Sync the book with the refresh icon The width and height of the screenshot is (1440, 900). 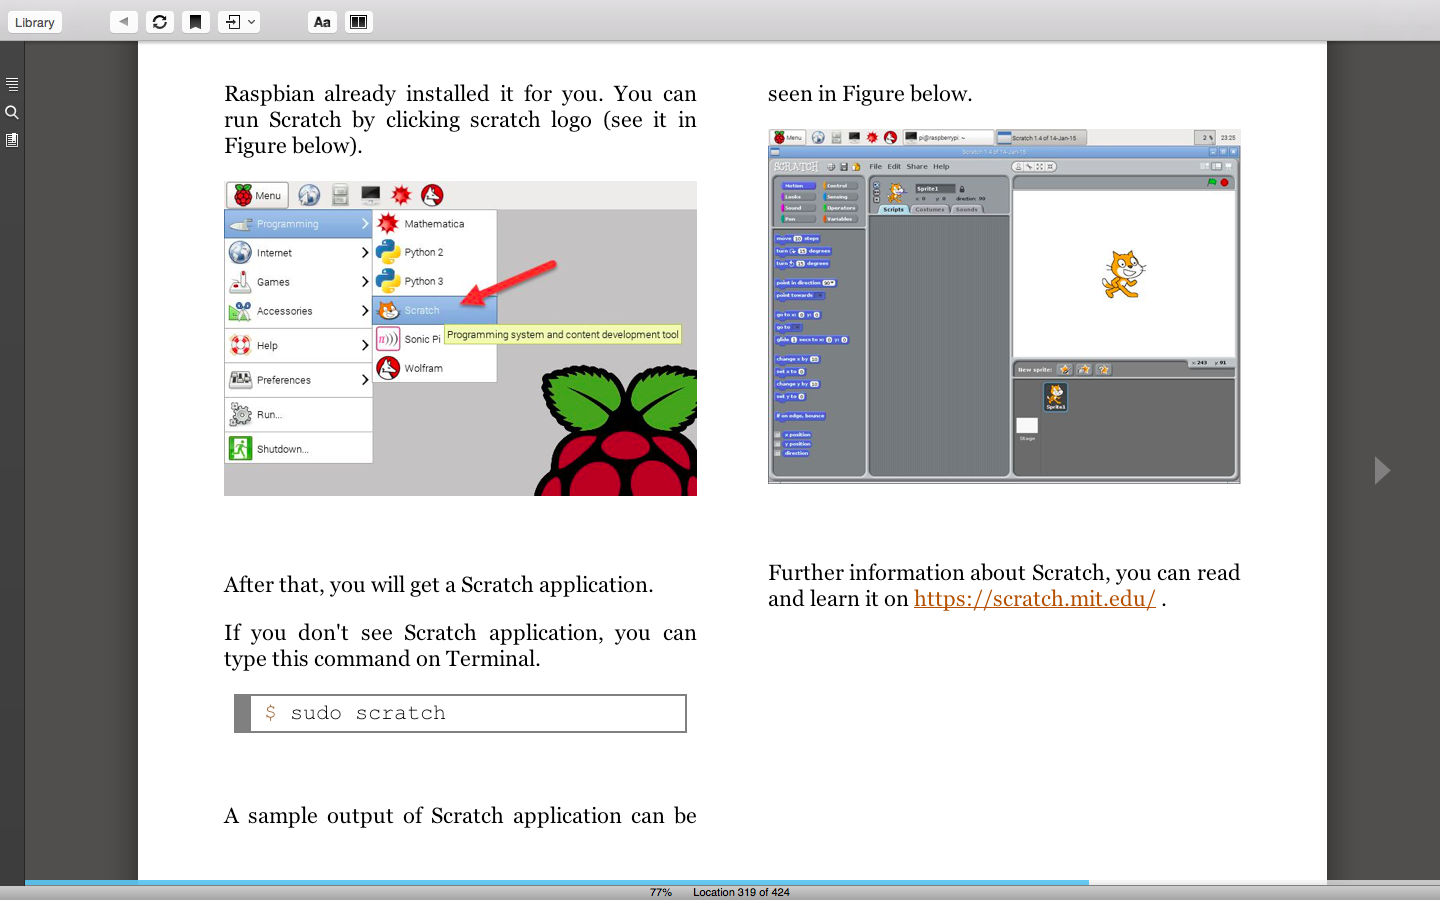point(160,22)
